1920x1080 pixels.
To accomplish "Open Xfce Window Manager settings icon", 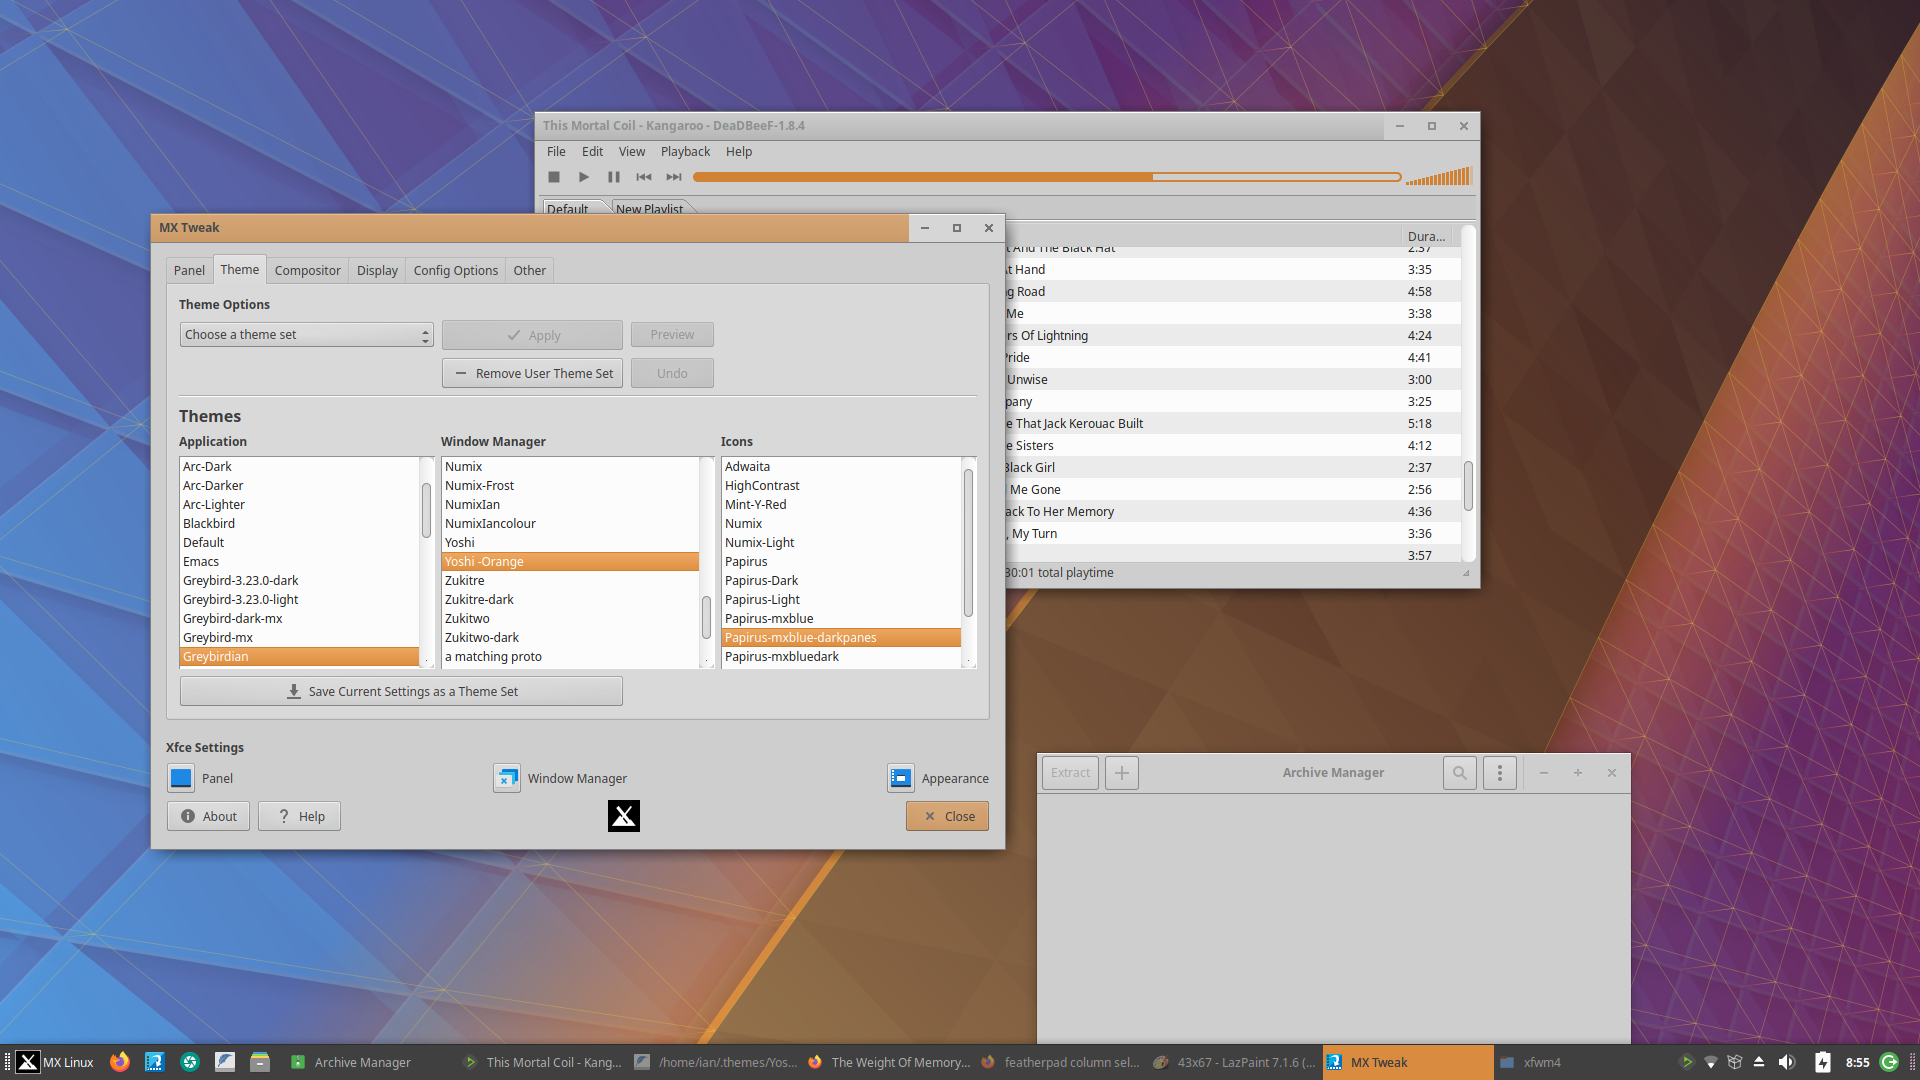I will (507, 778).
